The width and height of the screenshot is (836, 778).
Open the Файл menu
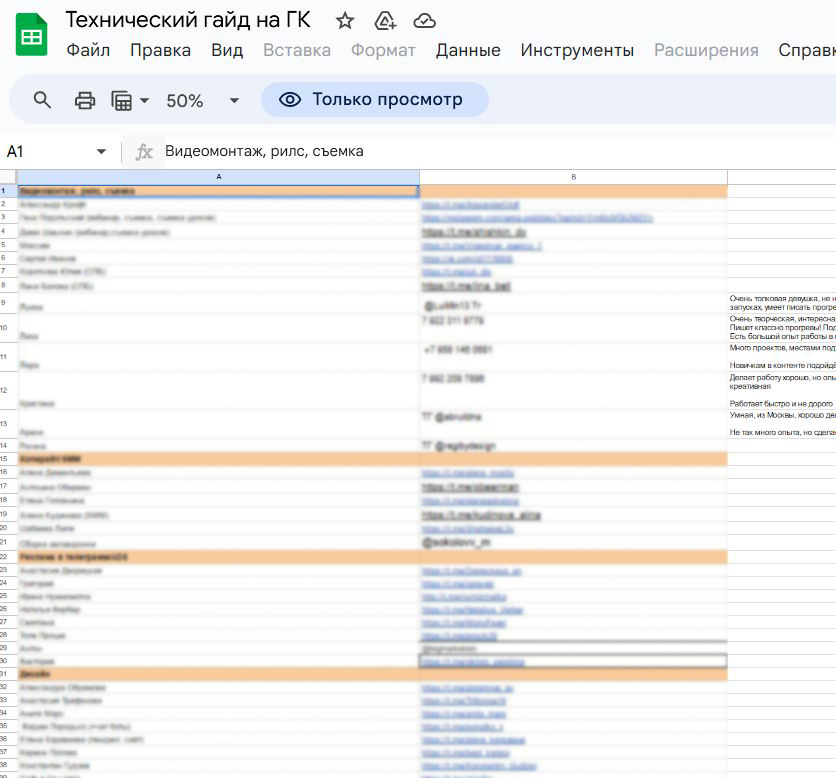tap(88, 50)
